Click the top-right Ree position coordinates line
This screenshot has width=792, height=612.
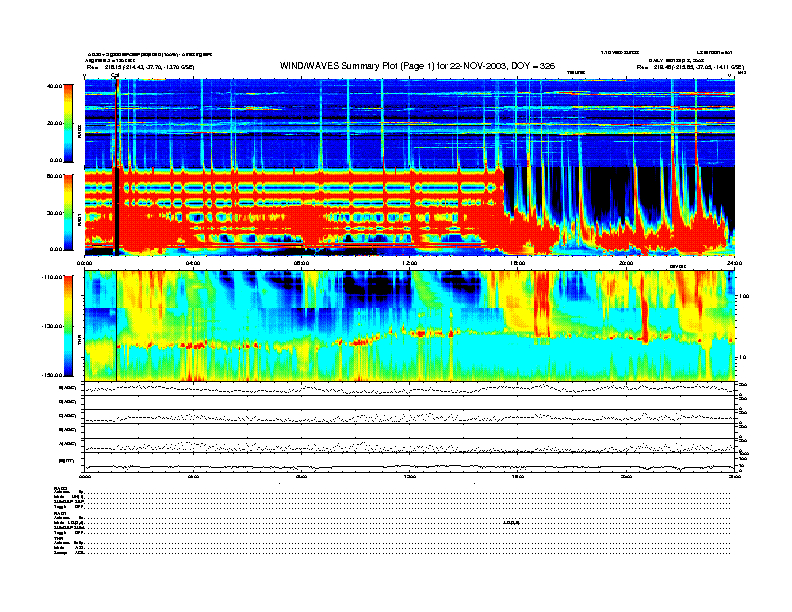pyautogui.click(x=690, y=67)
